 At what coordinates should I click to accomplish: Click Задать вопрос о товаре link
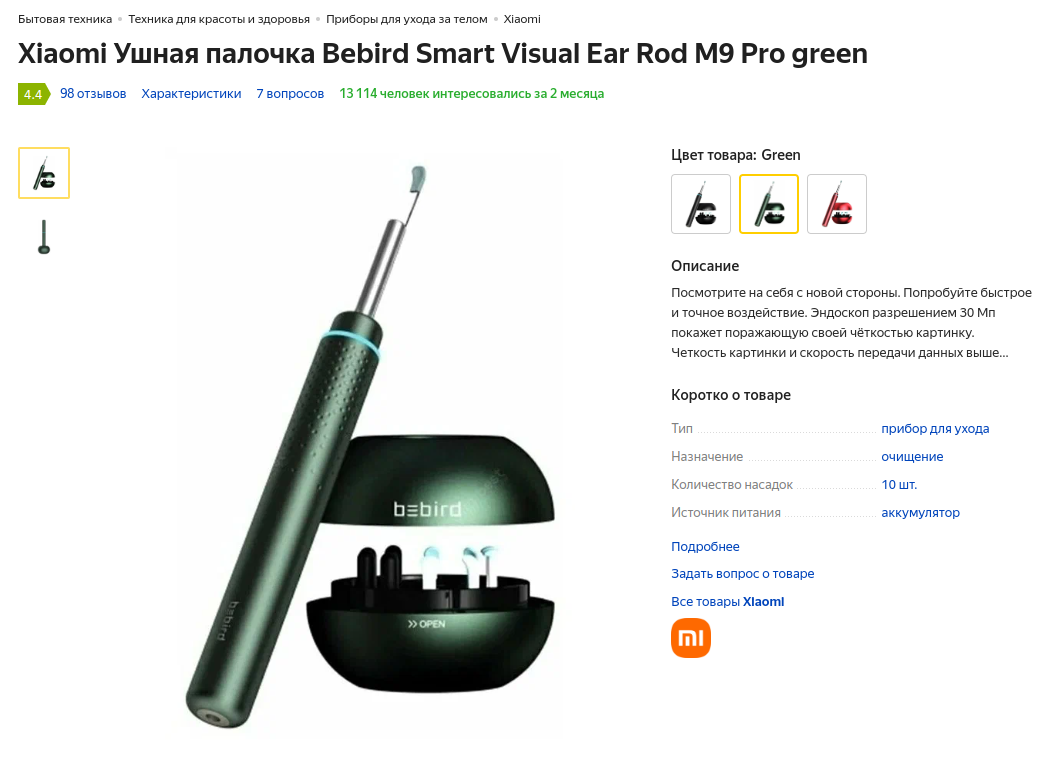coord(742,574)
